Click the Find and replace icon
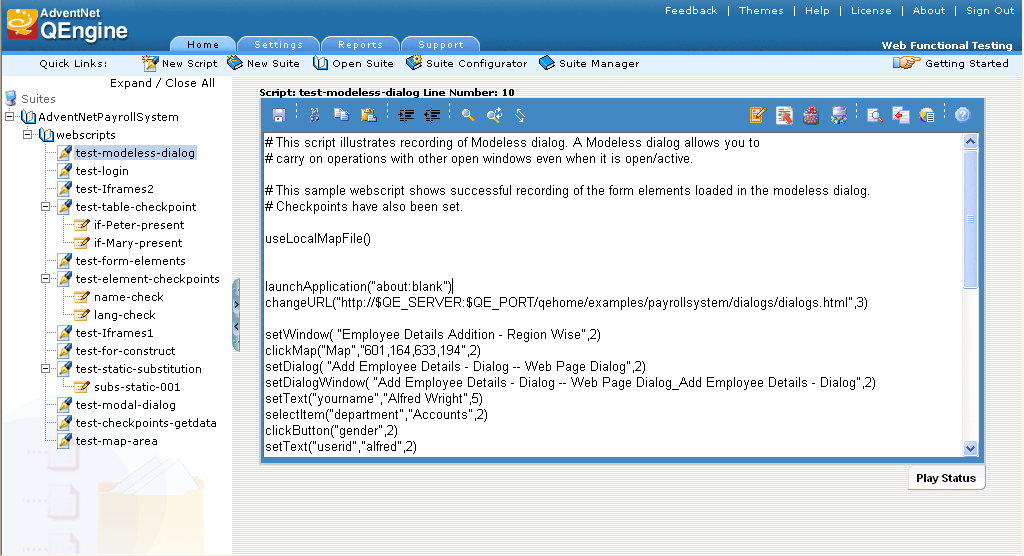 (x=494, y=115)
